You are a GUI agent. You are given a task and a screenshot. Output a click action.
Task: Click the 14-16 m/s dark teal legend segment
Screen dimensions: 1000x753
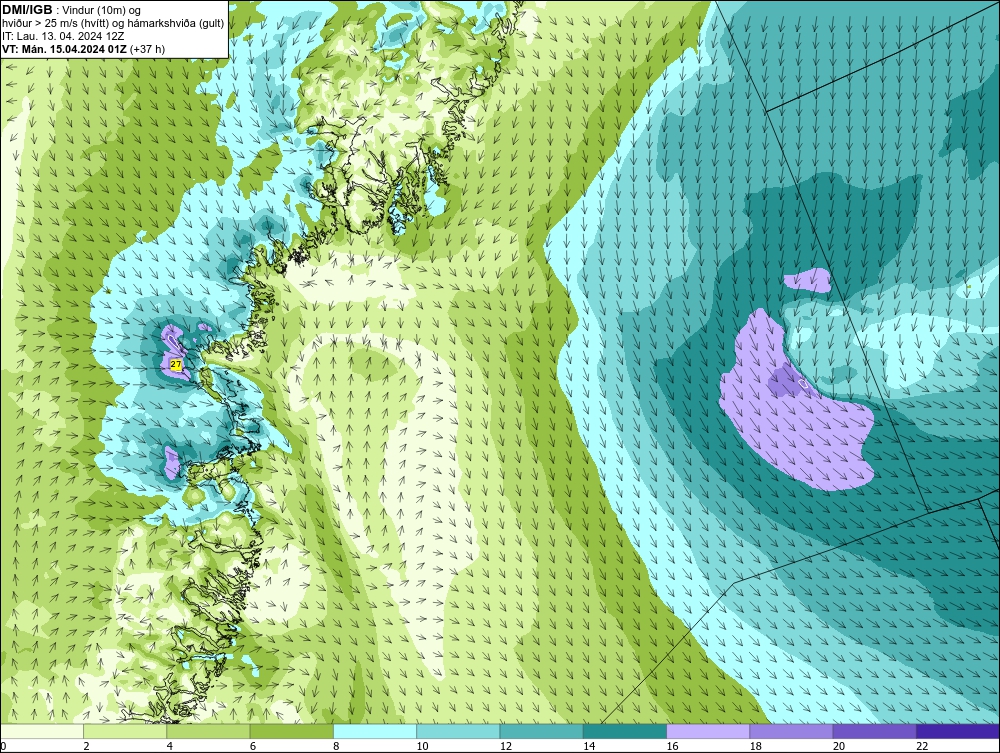point(624,731)
